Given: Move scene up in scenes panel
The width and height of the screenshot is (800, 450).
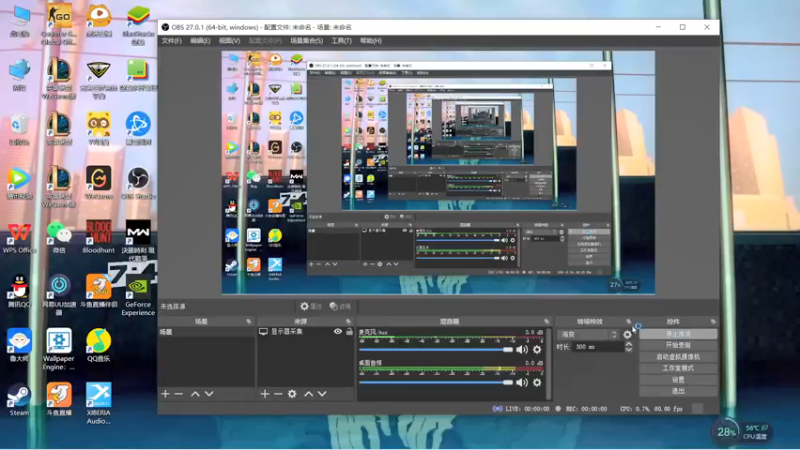Looking at the screenshot, I should click(195, 394).
